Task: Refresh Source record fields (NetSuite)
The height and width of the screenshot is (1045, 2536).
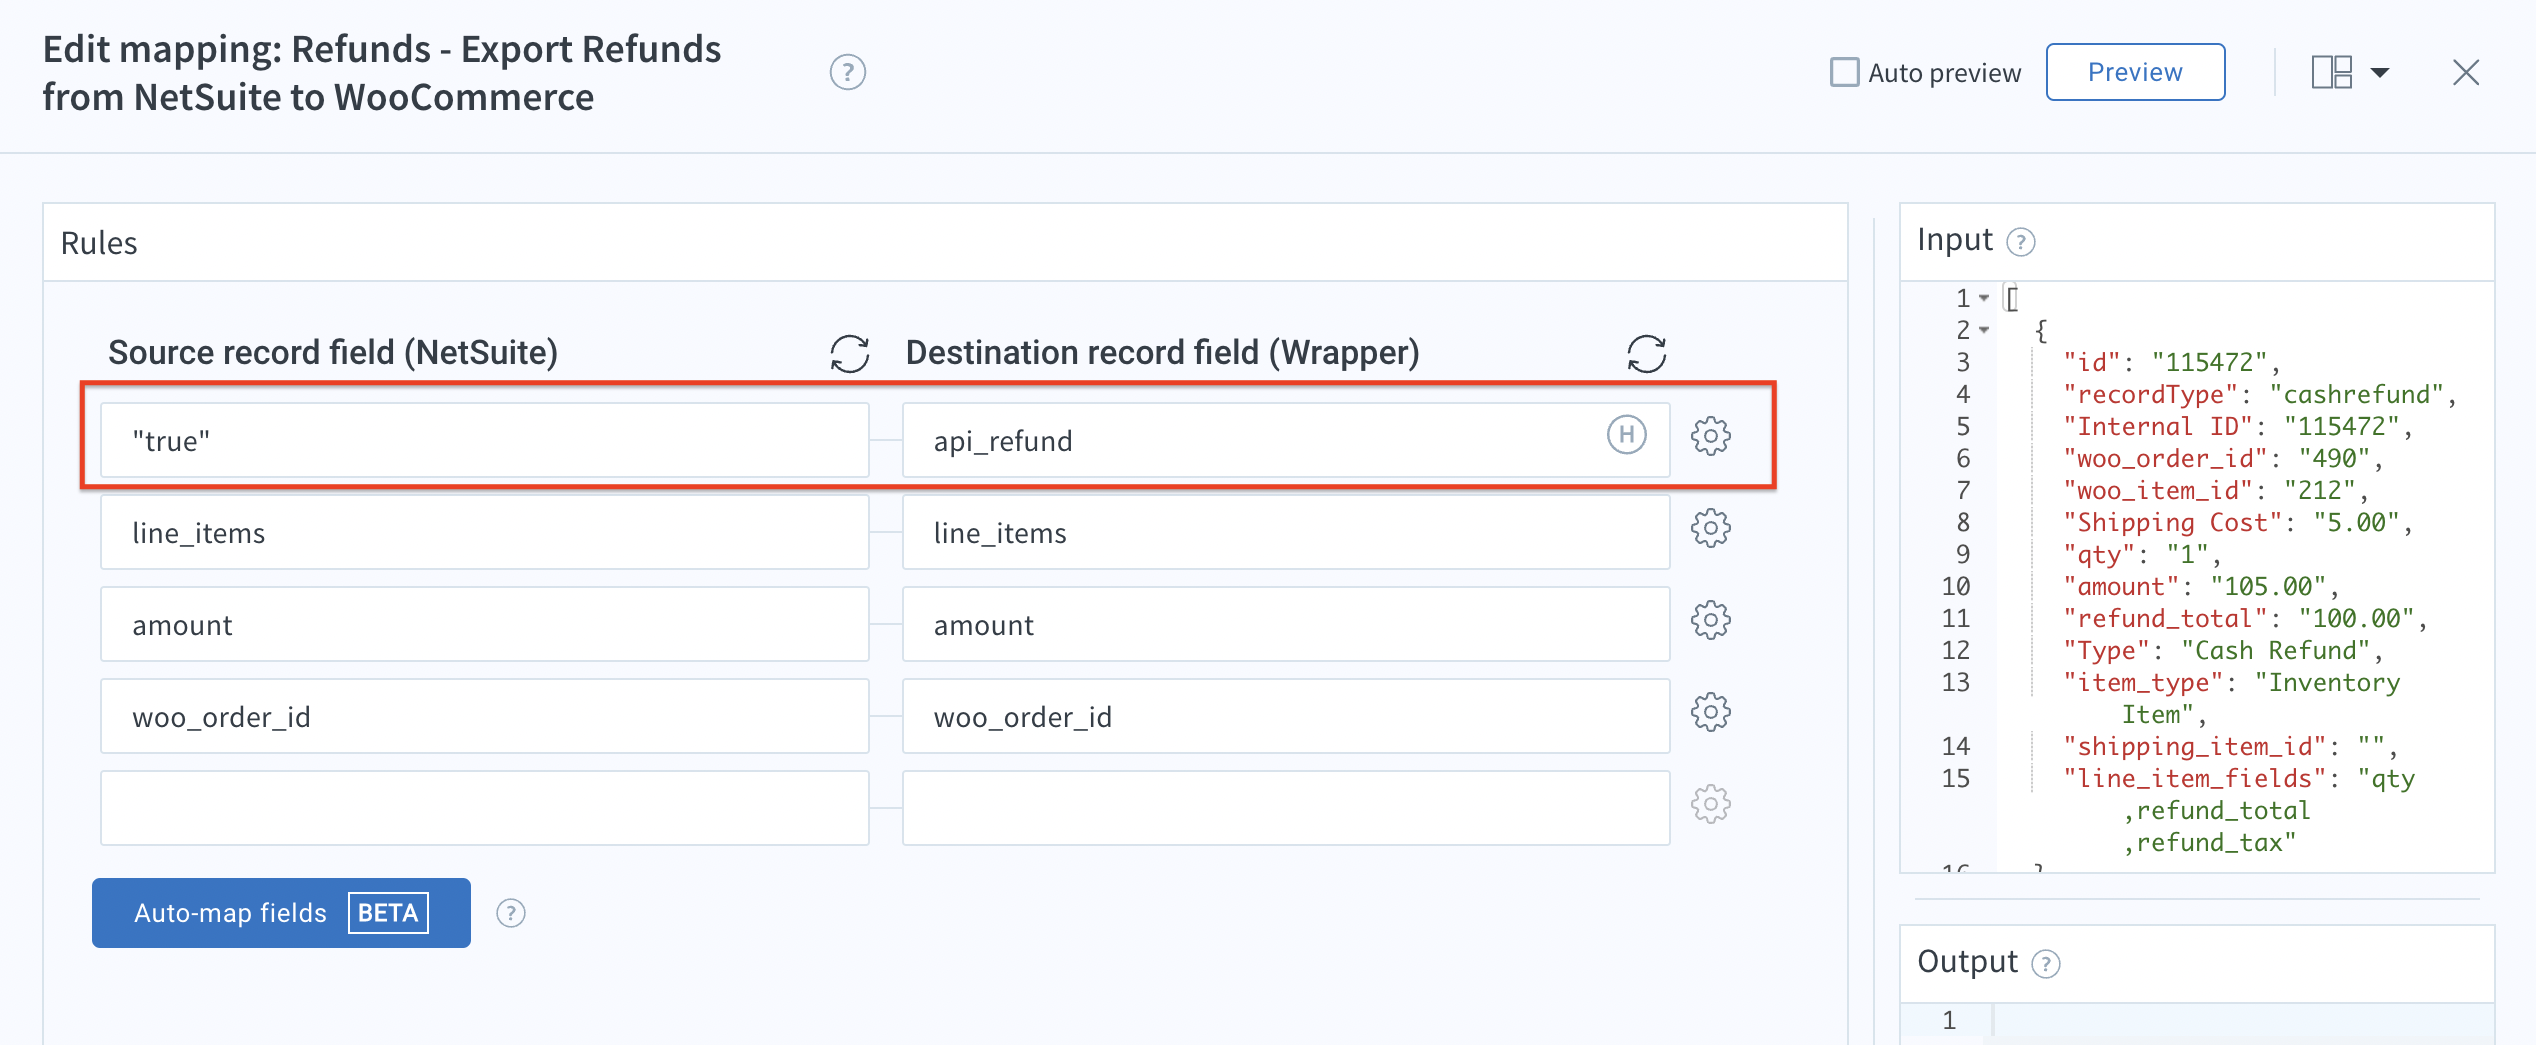Action: click(x=850, y=353)
